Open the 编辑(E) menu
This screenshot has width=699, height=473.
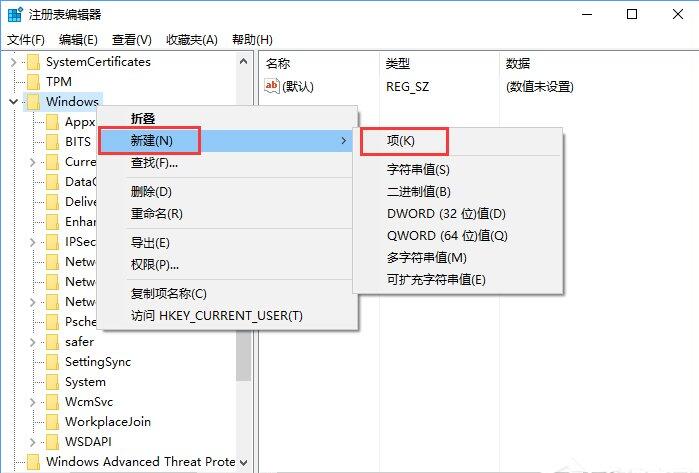tap(78, 40)
